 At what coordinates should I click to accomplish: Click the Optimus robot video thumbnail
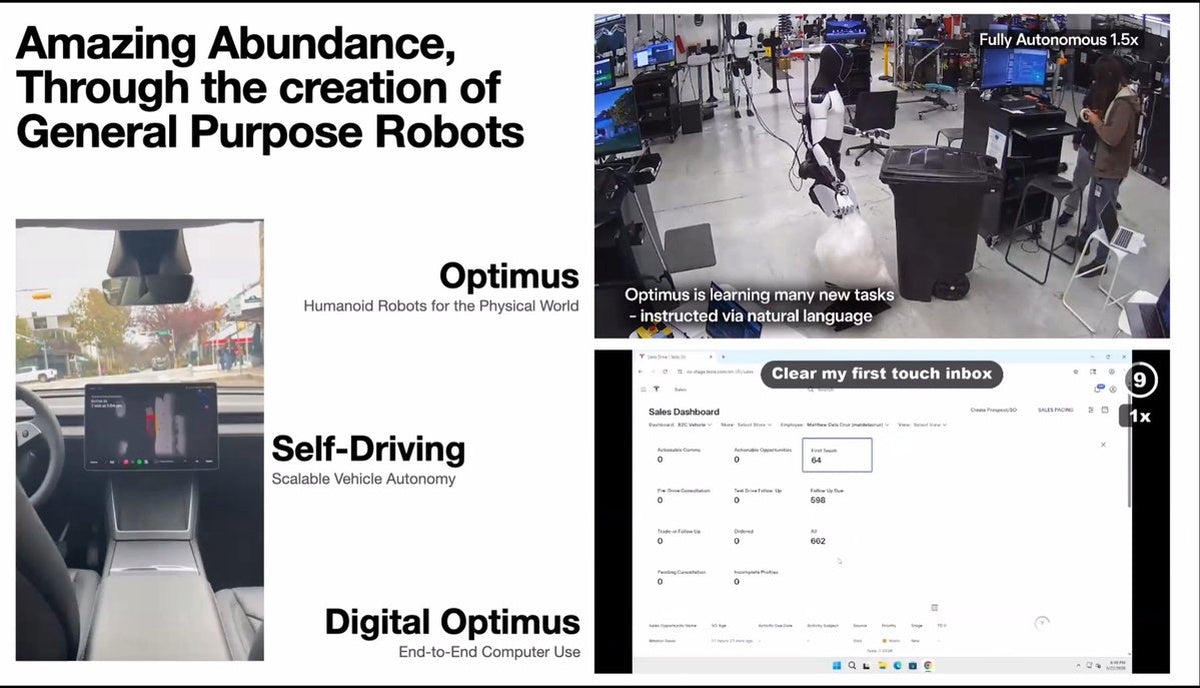(x=882, y=176)
